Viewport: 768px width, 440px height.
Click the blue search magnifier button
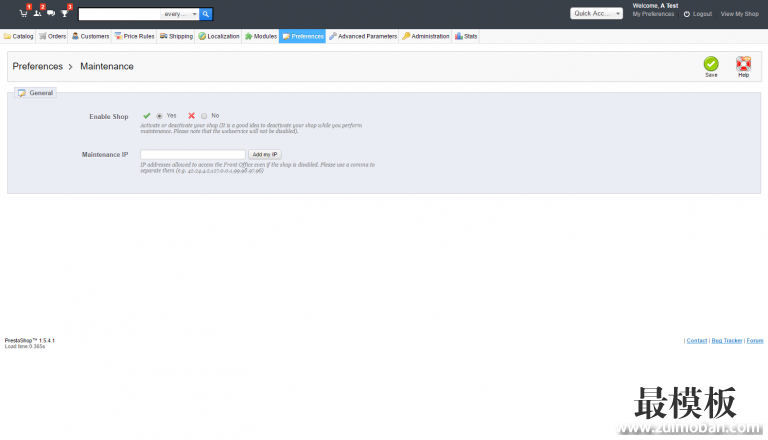(x=206, y=14)
